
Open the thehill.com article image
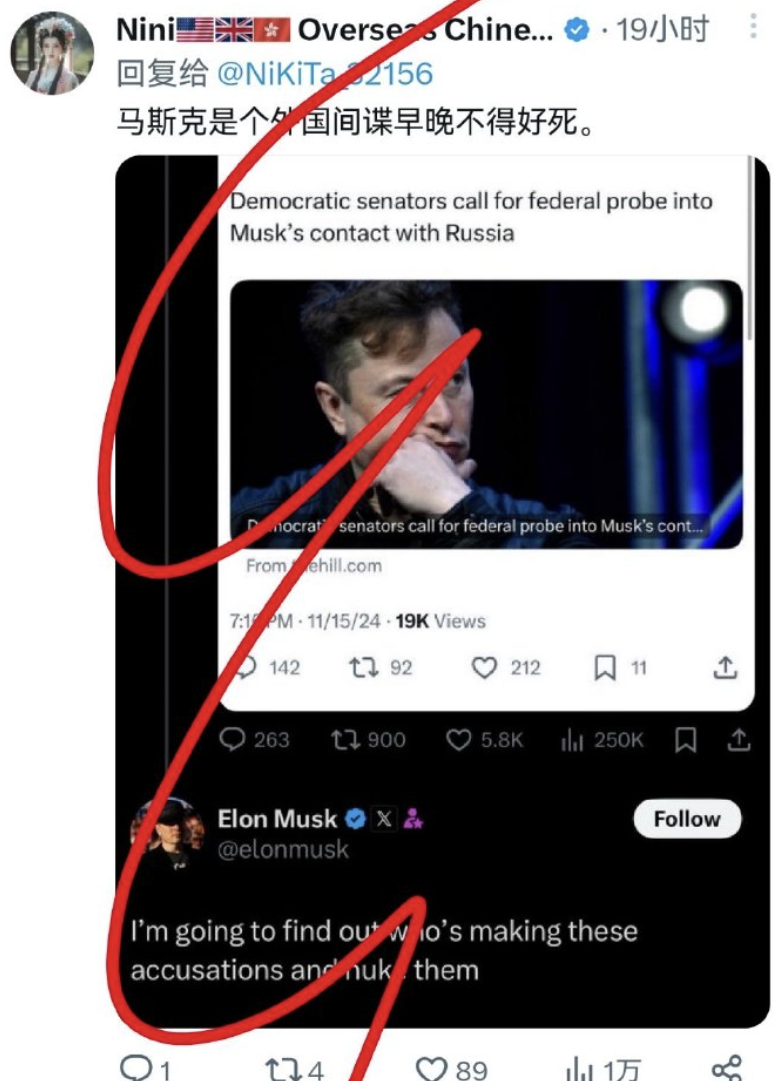486,414
